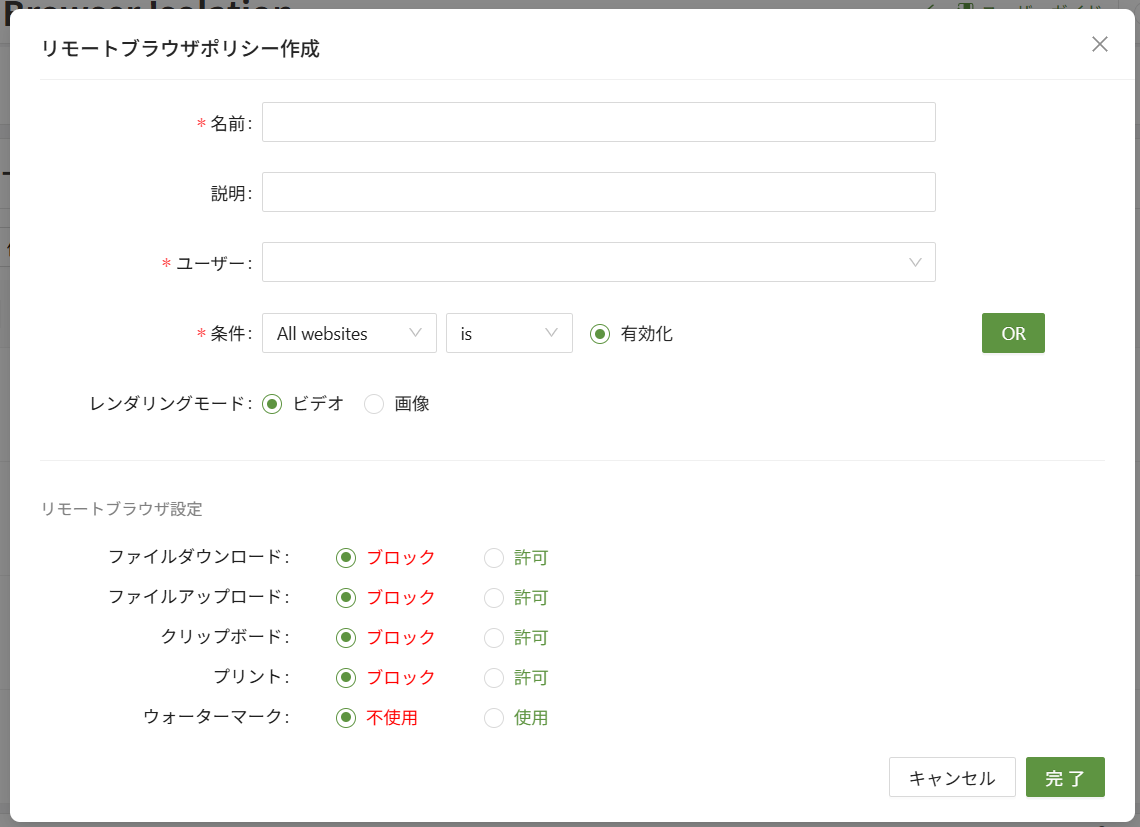Open the ユーザー selection dropdown
1140x827 pixels.
[x=598, y=262]
